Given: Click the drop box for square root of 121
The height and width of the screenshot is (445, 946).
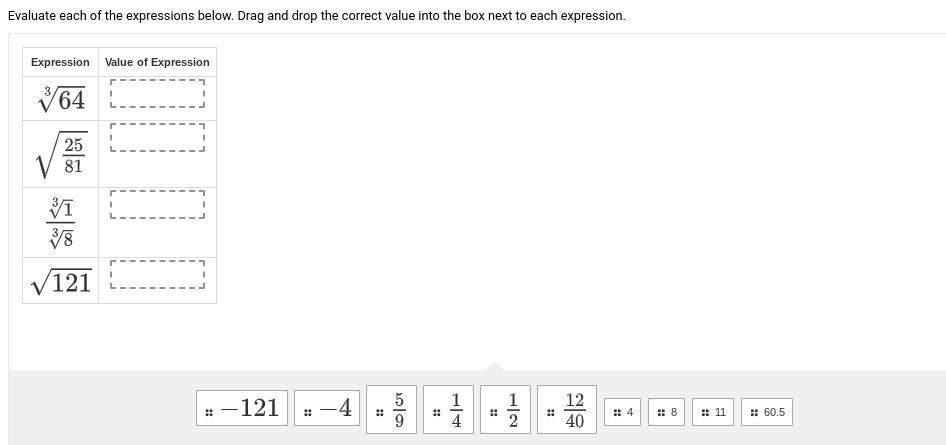Looking at the screenshot, I should click(158, 274).
